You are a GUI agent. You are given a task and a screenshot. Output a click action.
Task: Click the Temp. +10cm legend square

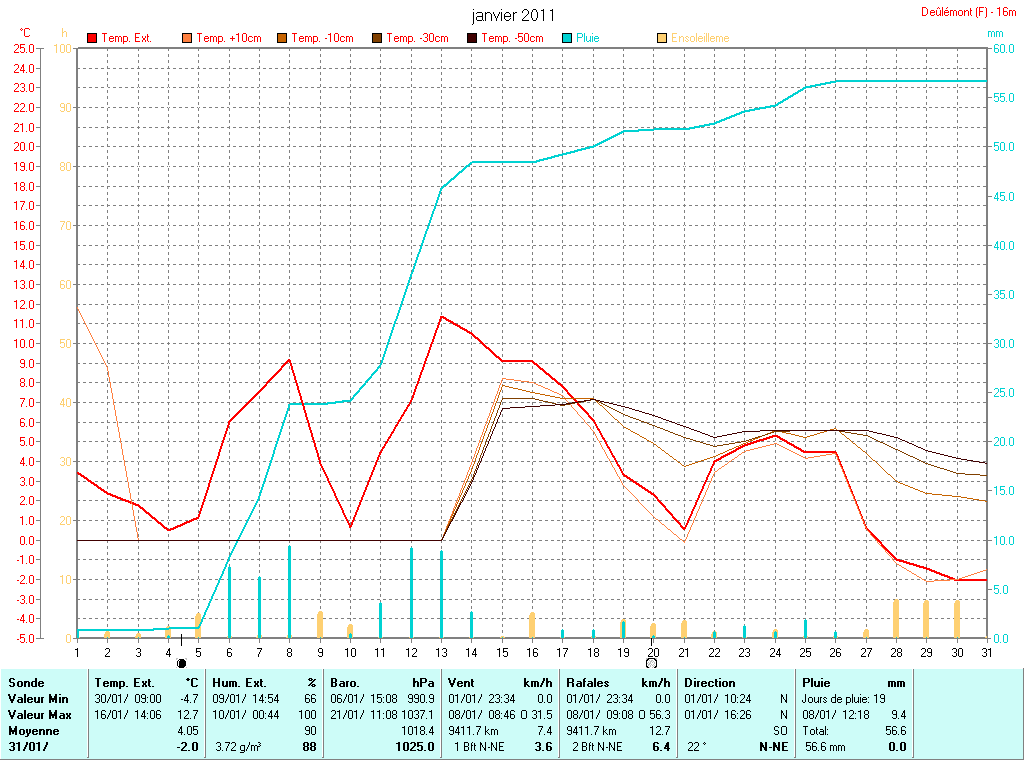[x=187, y=38]
